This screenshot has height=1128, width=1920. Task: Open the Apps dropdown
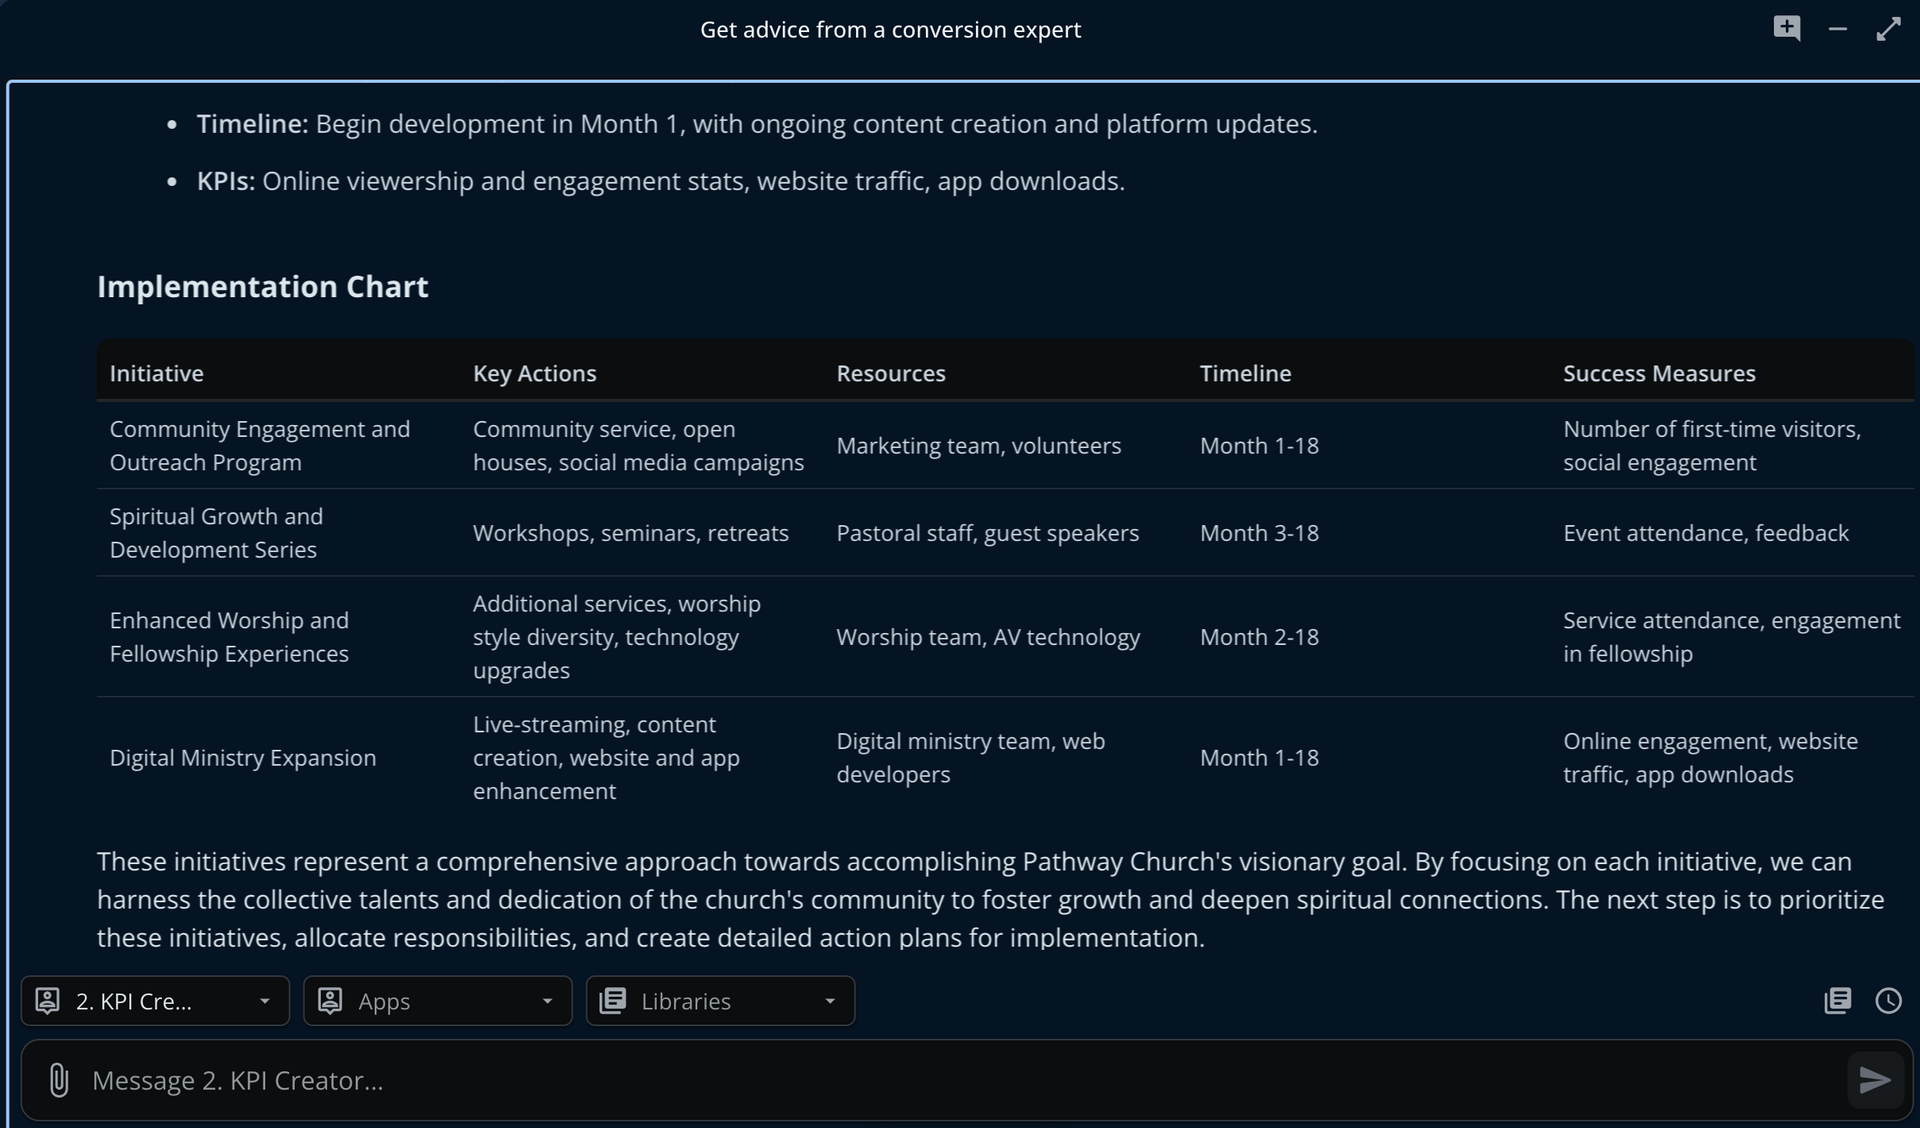click(438, 1001)
